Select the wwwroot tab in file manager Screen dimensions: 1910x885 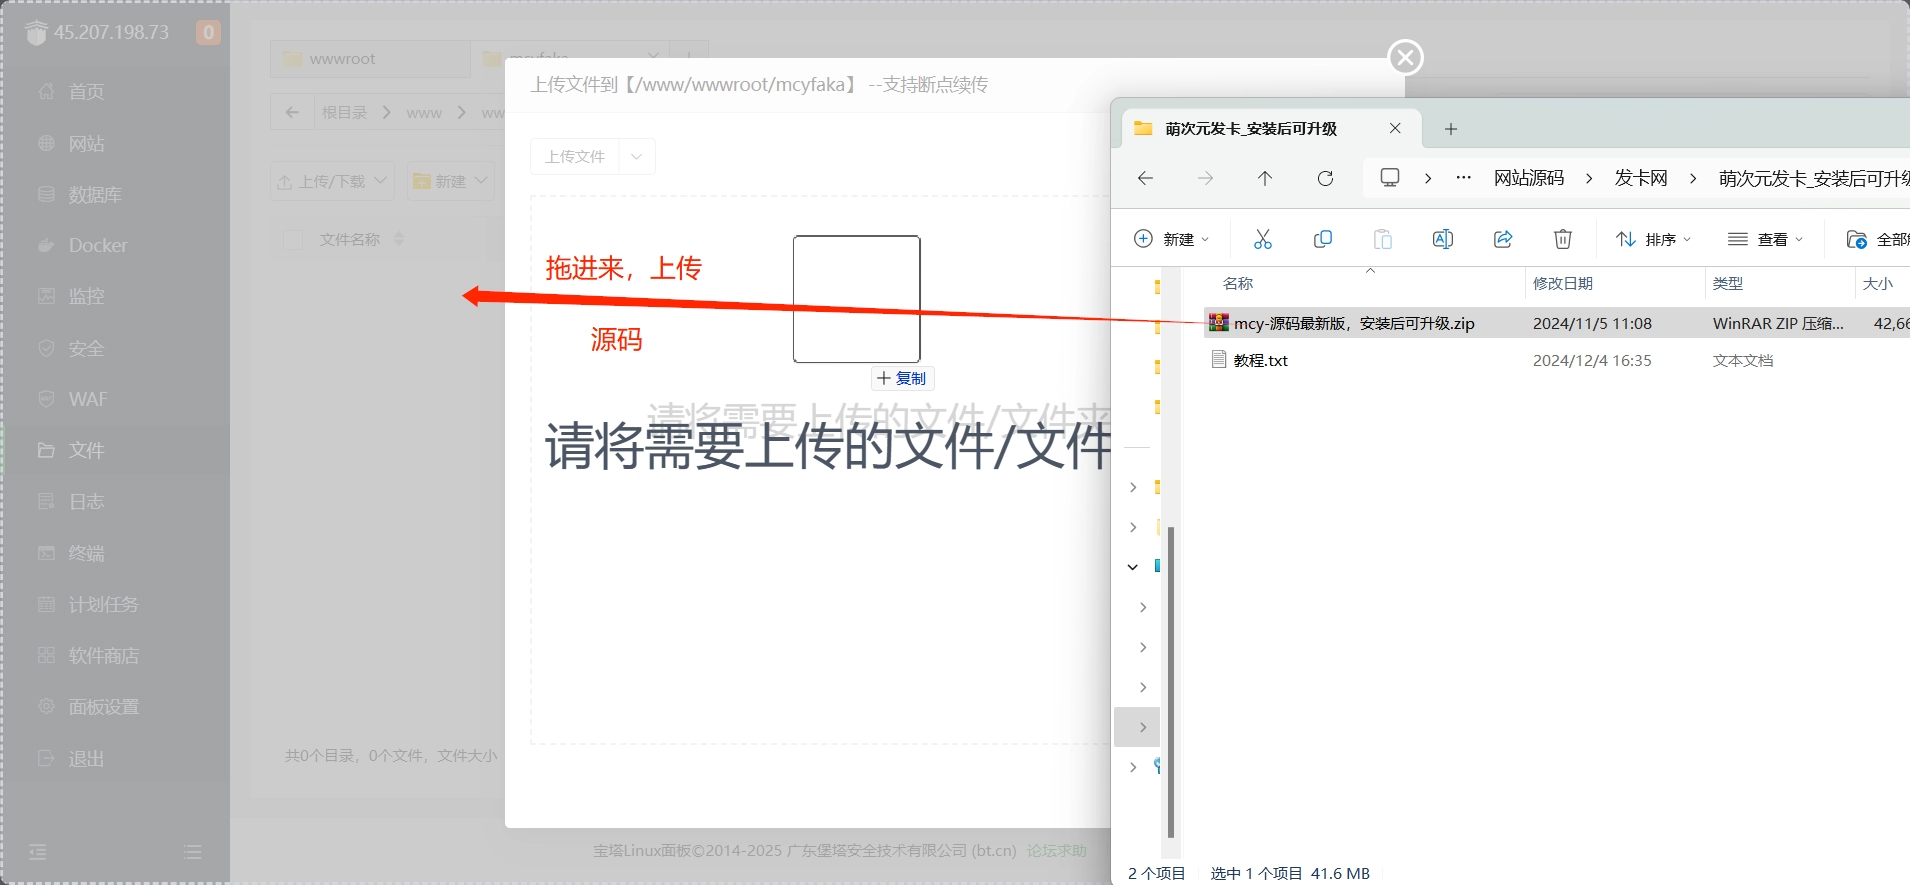370,59
